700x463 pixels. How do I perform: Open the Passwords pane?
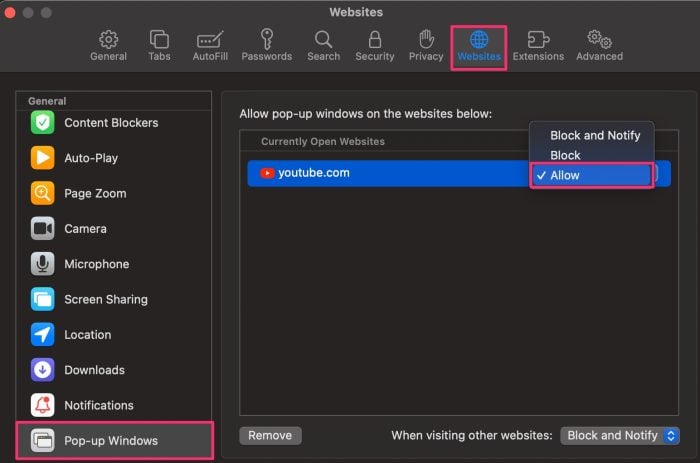pos(267,46)
